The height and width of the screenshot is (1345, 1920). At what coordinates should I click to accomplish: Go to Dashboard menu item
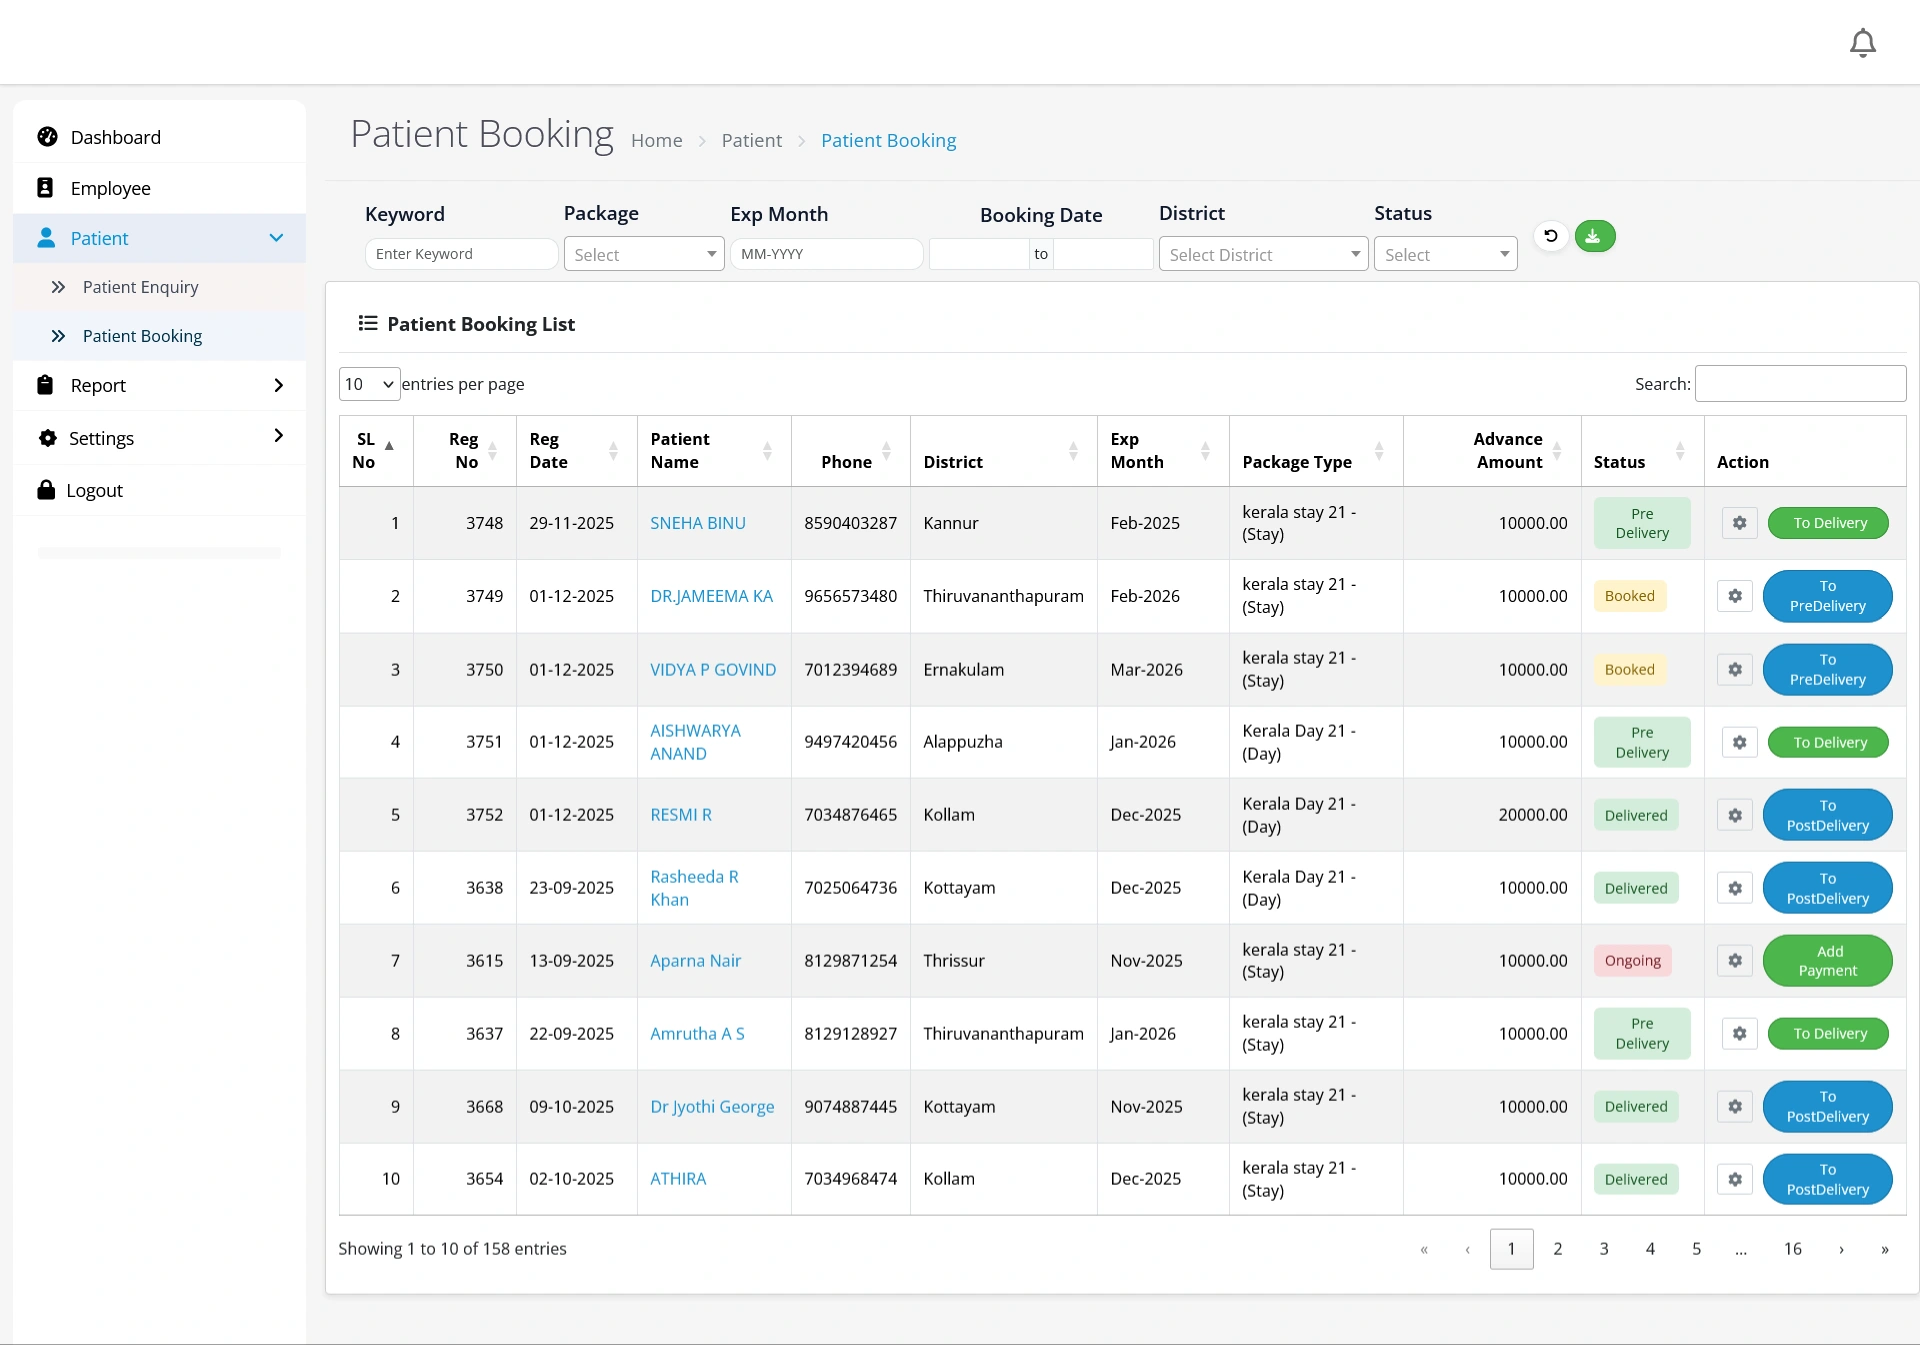point(115,137)
